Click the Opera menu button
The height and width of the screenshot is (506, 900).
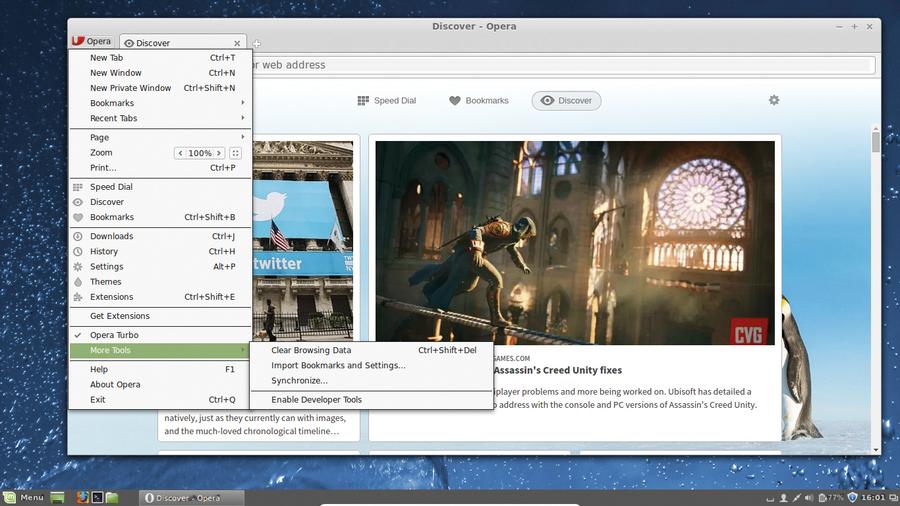(x=92, y=41)
